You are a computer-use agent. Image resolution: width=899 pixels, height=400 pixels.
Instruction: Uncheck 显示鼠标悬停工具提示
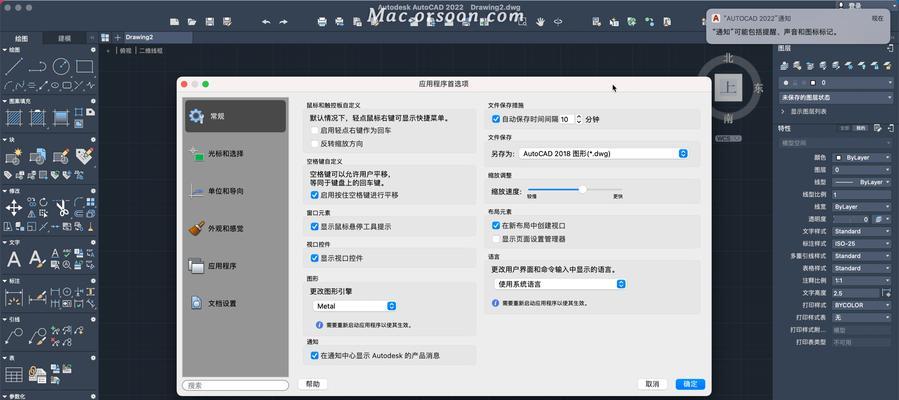pyautogui.click(x=315, y=226)
